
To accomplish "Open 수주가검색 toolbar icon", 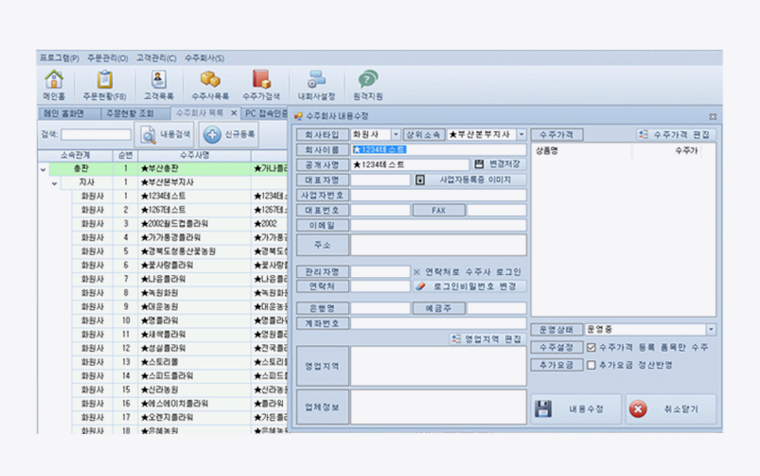I will pos(261,83).
